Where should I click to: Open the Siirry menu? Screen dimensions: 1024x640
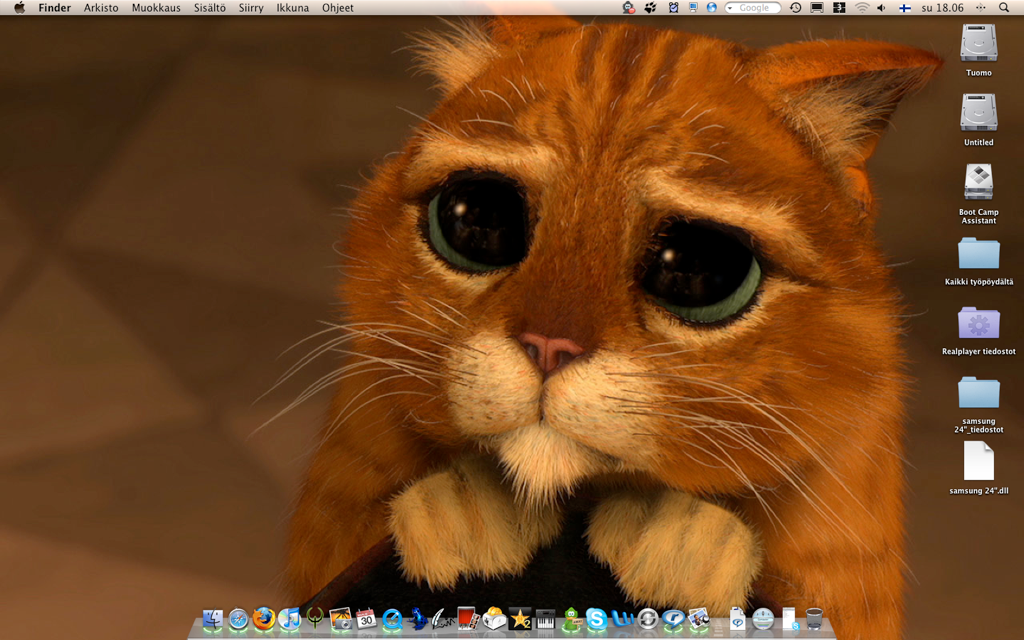pyautogui.click(x=251, y=8)
